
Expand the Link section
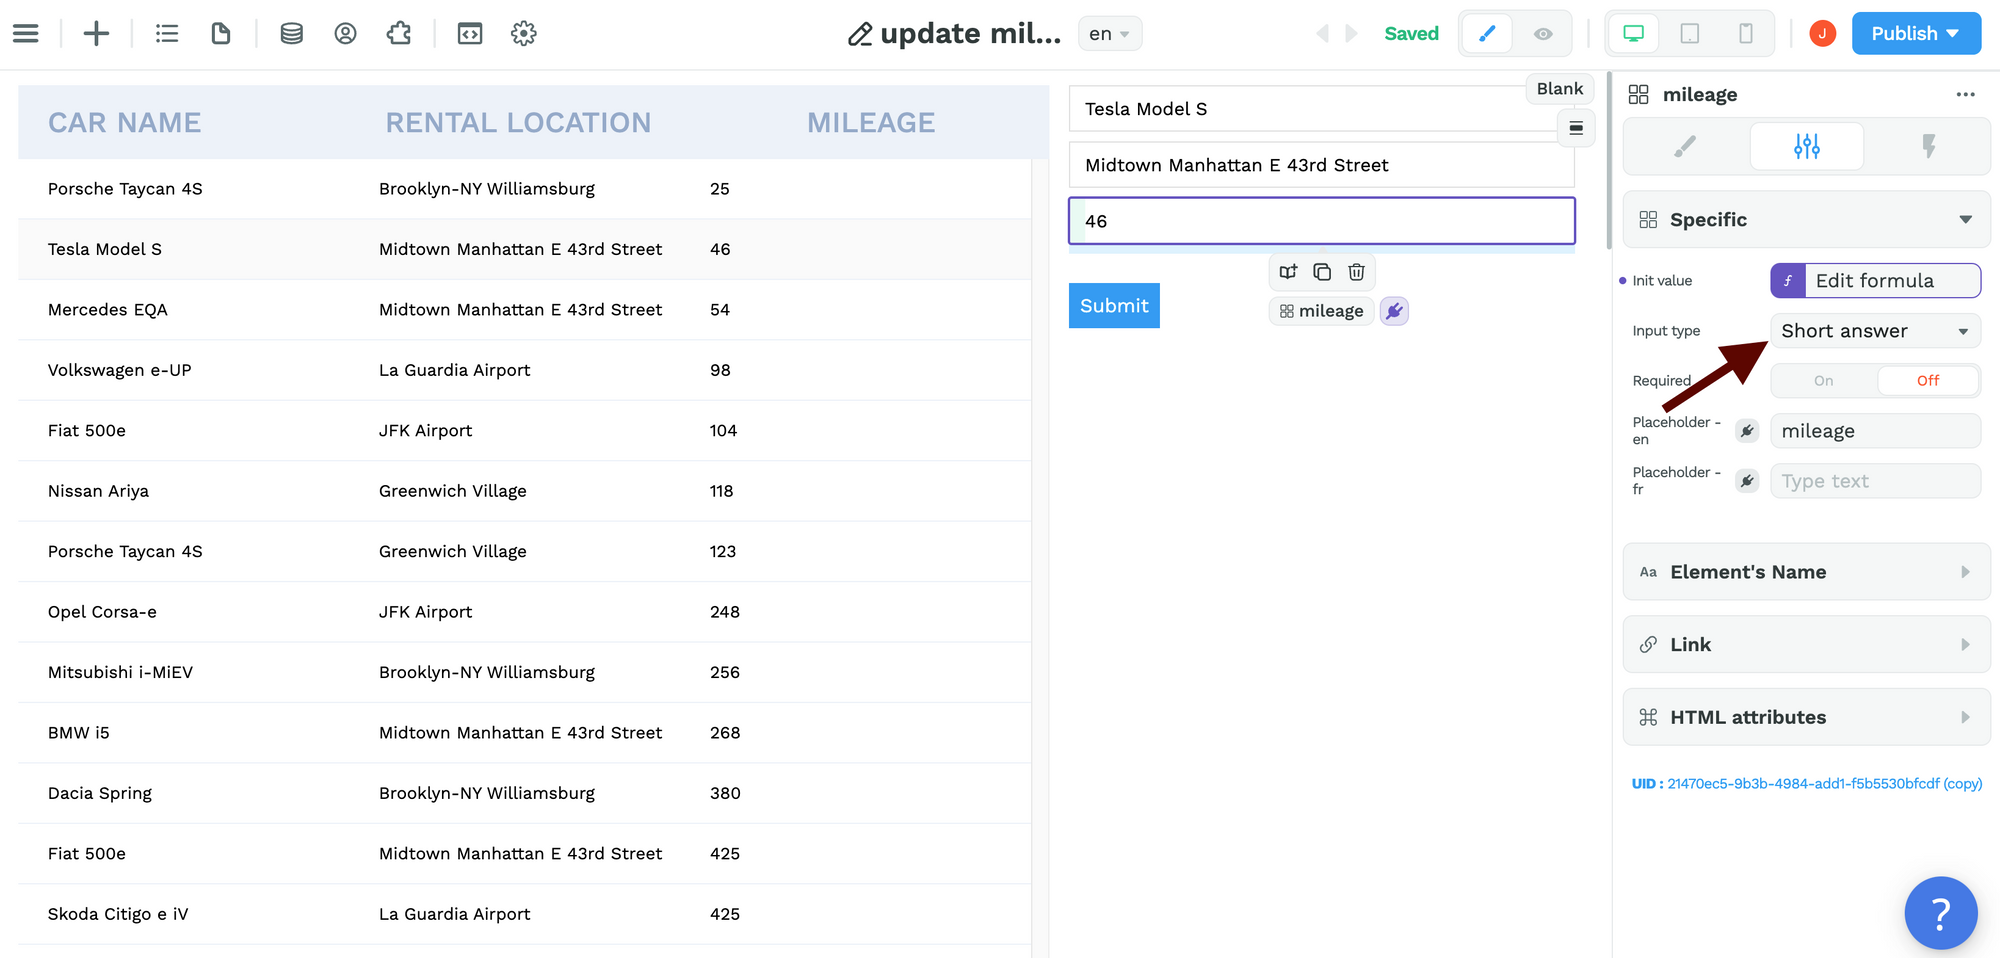tap(1806, 644)
